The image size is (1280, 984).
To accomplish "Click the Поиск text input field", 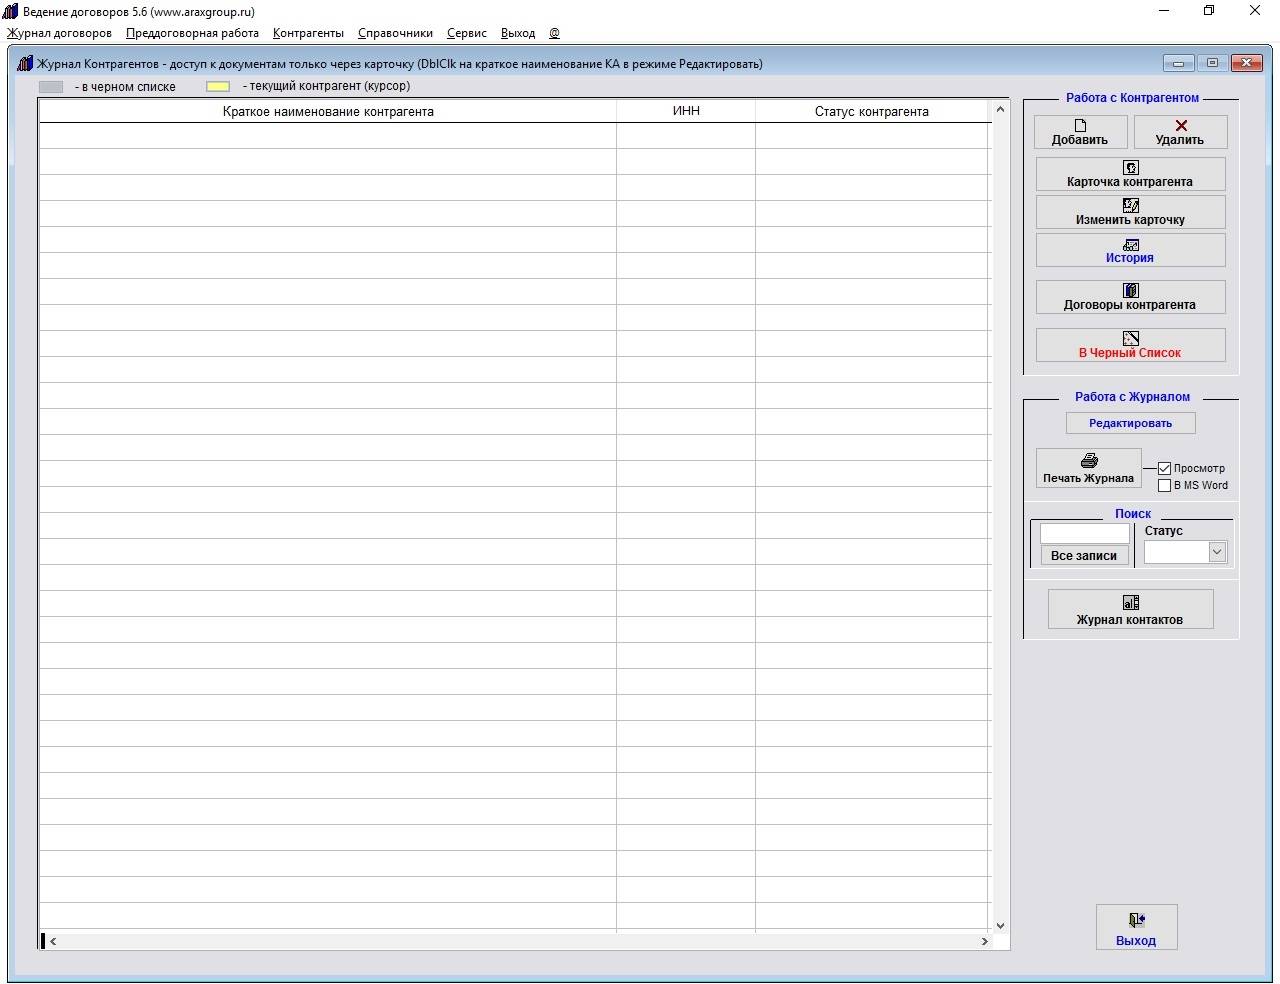I will click(x=1084, y=533).
